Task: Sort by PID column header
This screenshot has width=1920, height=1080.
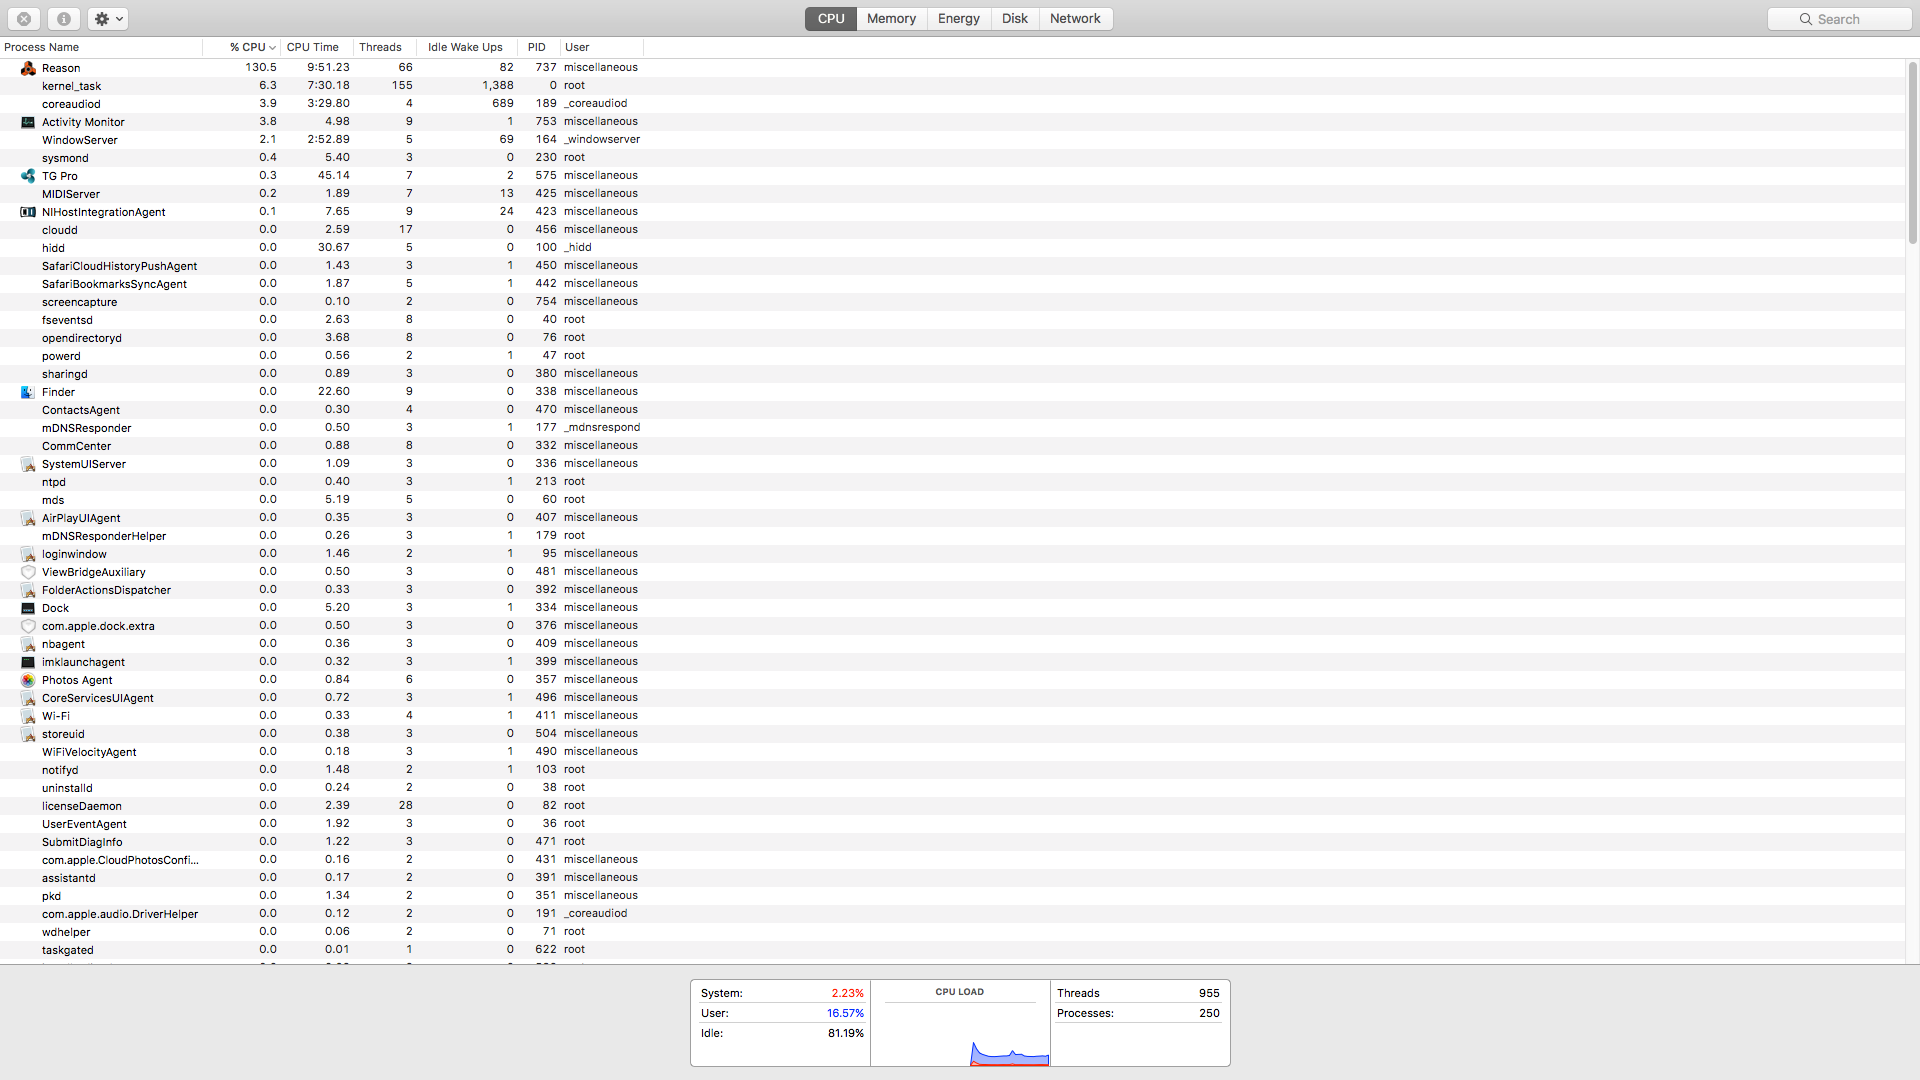Action: pyautogui.click(x=538, y=47)
